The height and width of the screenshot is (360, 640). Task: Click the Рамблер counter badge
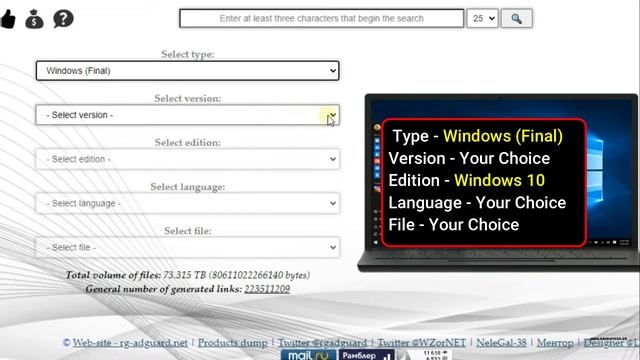pyautogui.click(x=366, y=355)
